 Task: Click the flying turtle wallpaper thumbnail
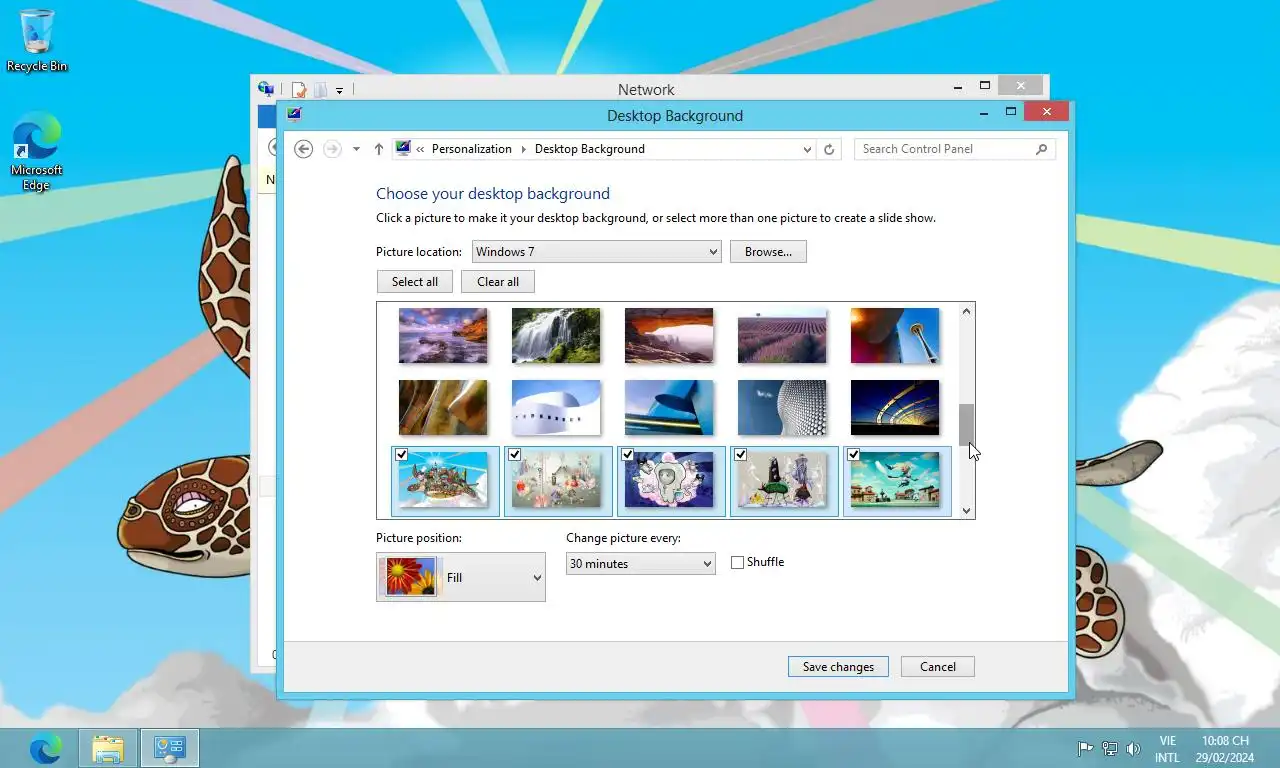pyautogui.click(x=443, y=480)
